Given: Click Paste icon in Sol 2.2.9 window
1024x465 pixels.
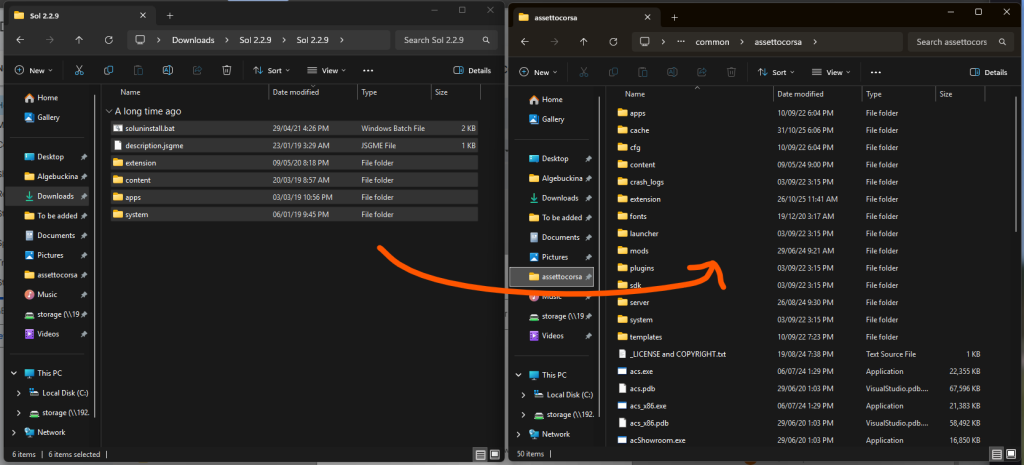Looking at the screenshot, I should click(138, 71).
